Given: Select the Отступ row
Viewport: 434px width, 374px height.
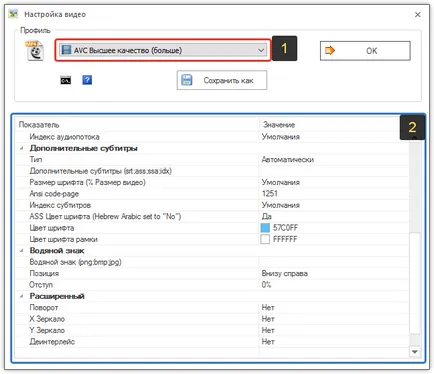Looking at the screenshot, I should coord(212,285).
